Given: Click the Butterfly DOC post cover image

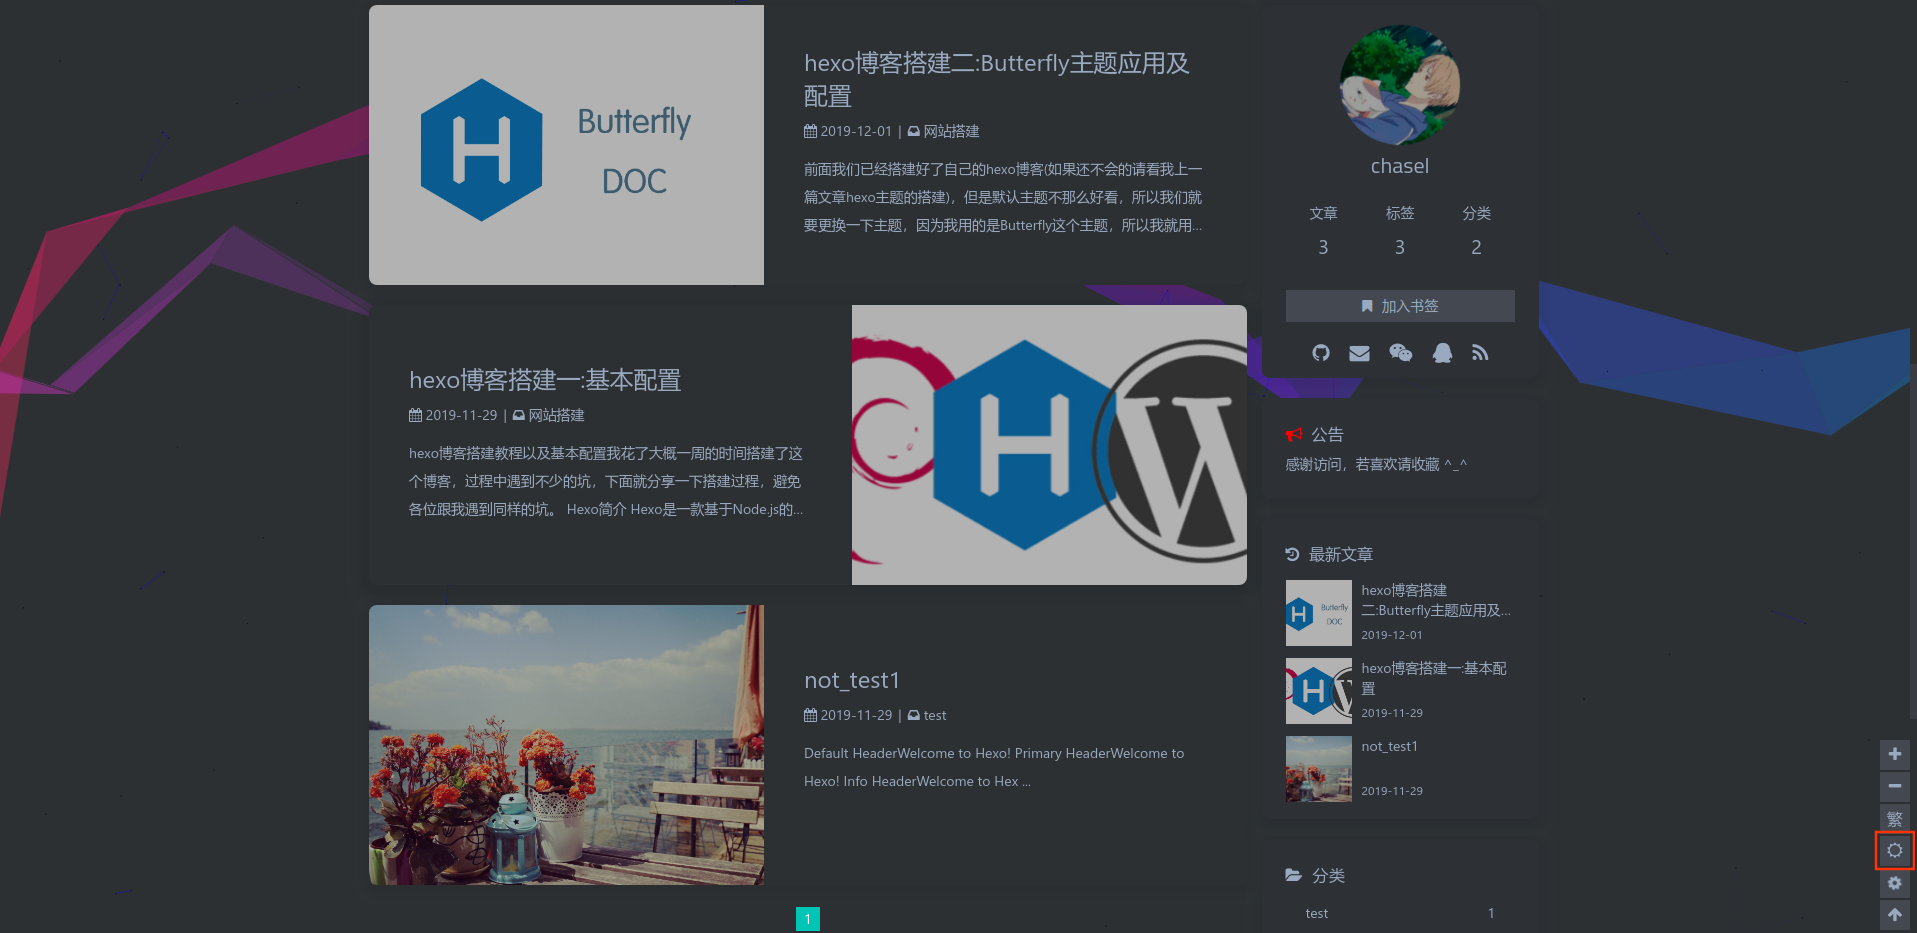Looking at the screenshot, I should click(566, 146).
